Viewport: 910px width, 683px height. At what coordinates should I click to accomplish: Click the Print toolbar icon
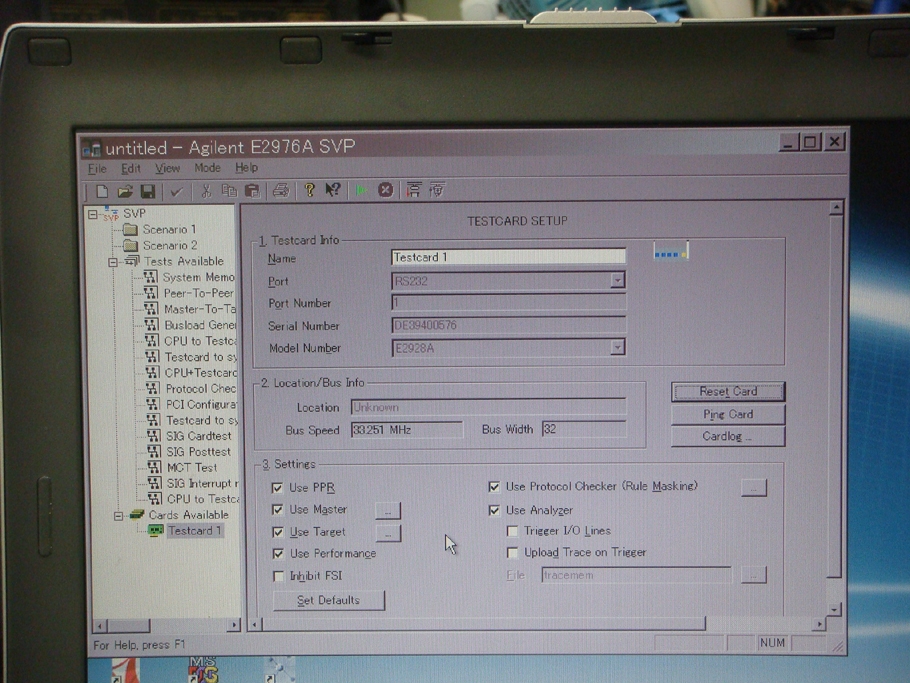coord(280,190)
